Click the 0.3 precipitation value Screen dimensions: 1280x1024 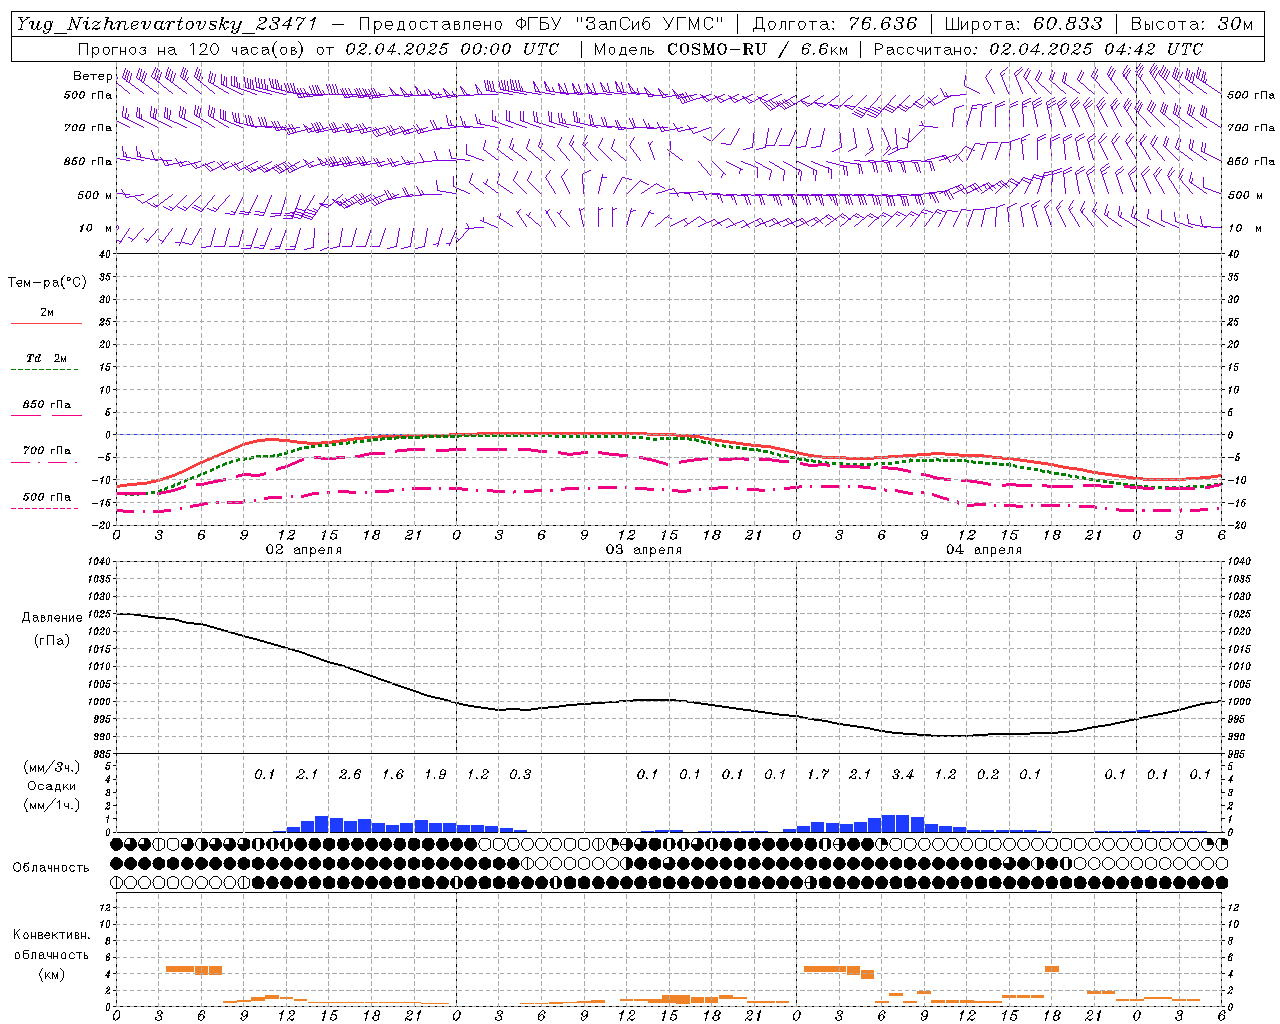[520, 775]
